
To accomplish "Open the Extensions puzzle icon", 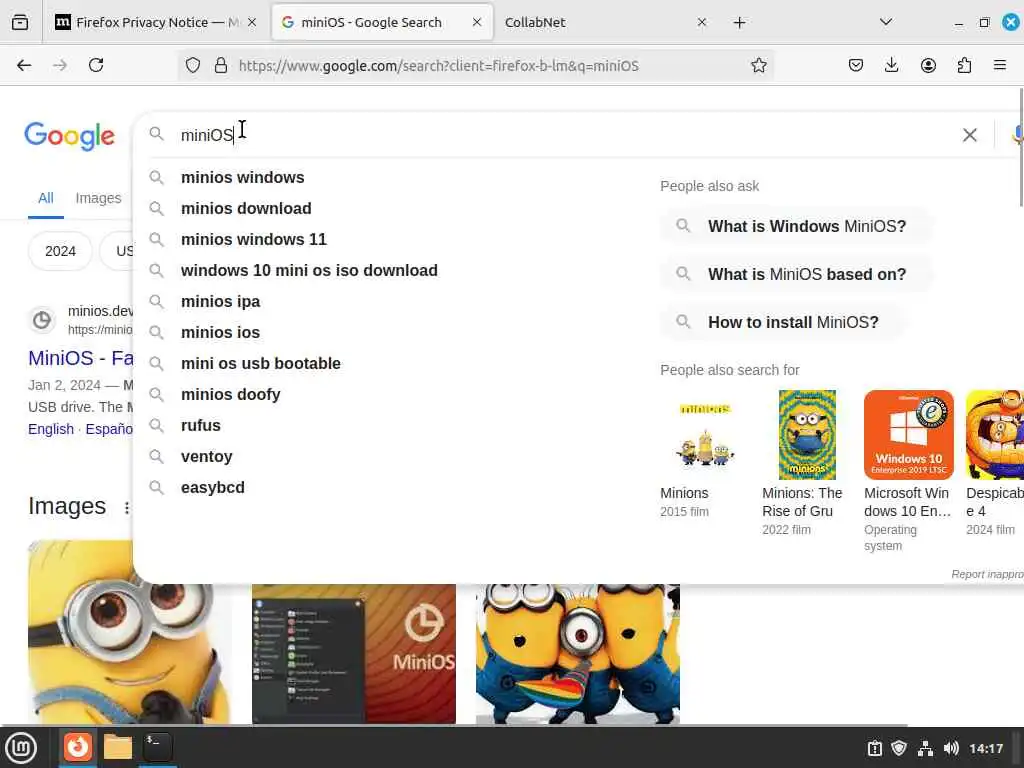I will click(964, 65).
